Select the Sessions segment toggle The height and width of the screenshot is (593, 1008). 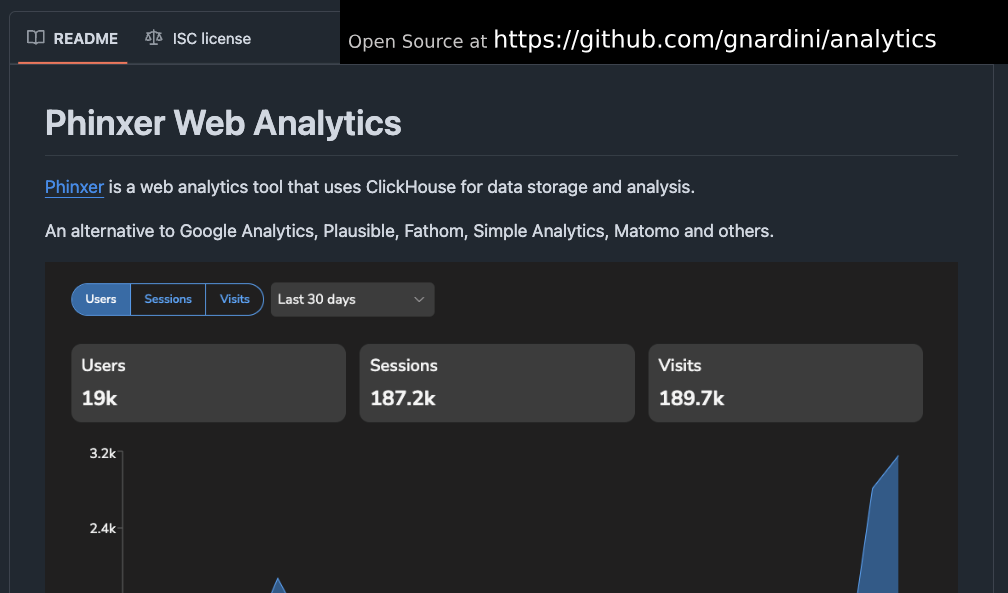click(x=168, y=299)
